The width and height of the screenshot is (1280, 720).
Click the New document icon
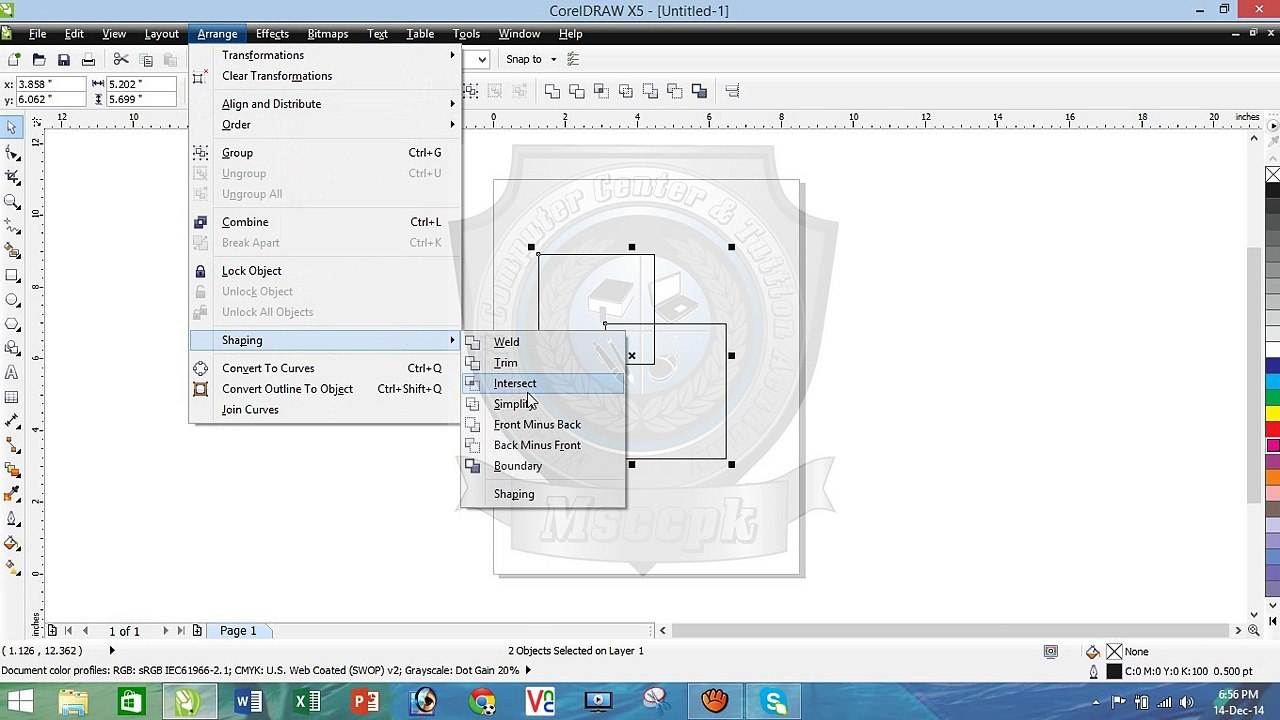pos(14,60)
